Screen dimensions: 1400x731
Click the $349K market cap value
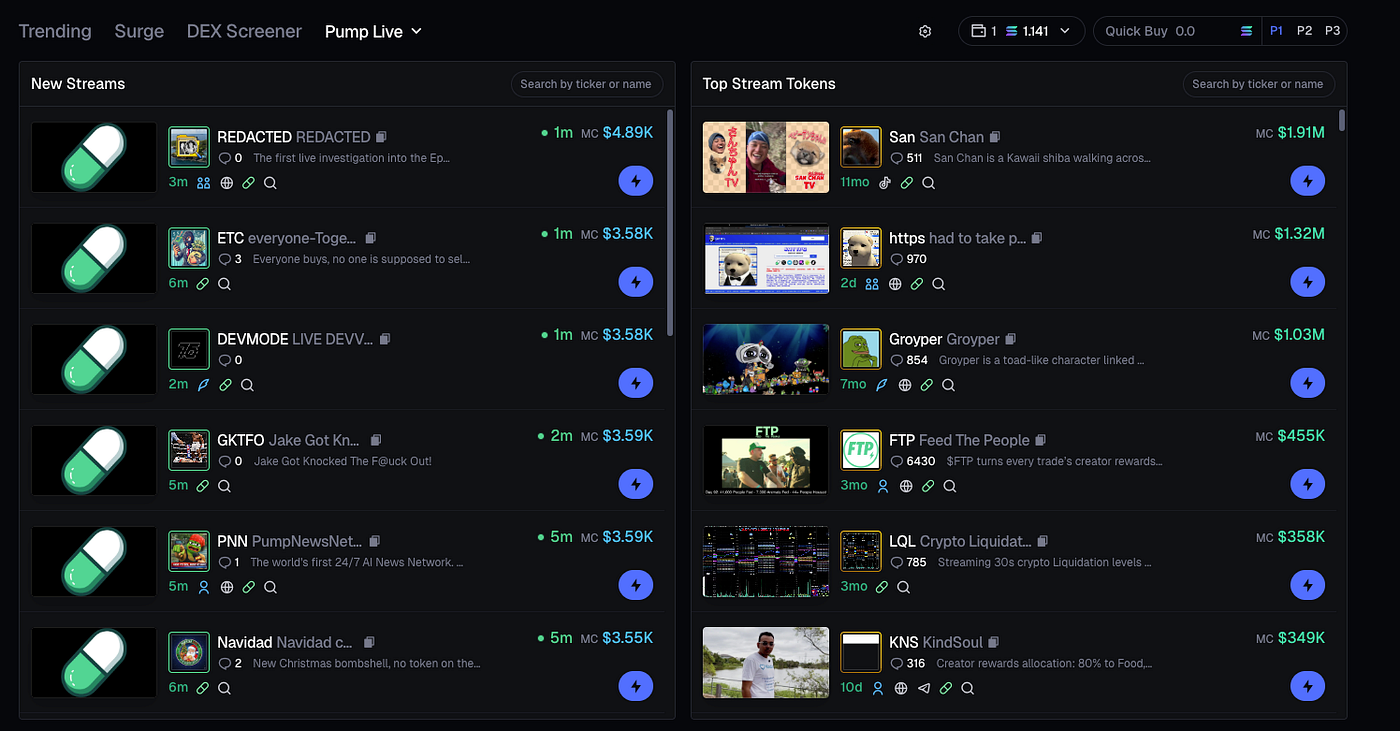[x=1302, y=638]
